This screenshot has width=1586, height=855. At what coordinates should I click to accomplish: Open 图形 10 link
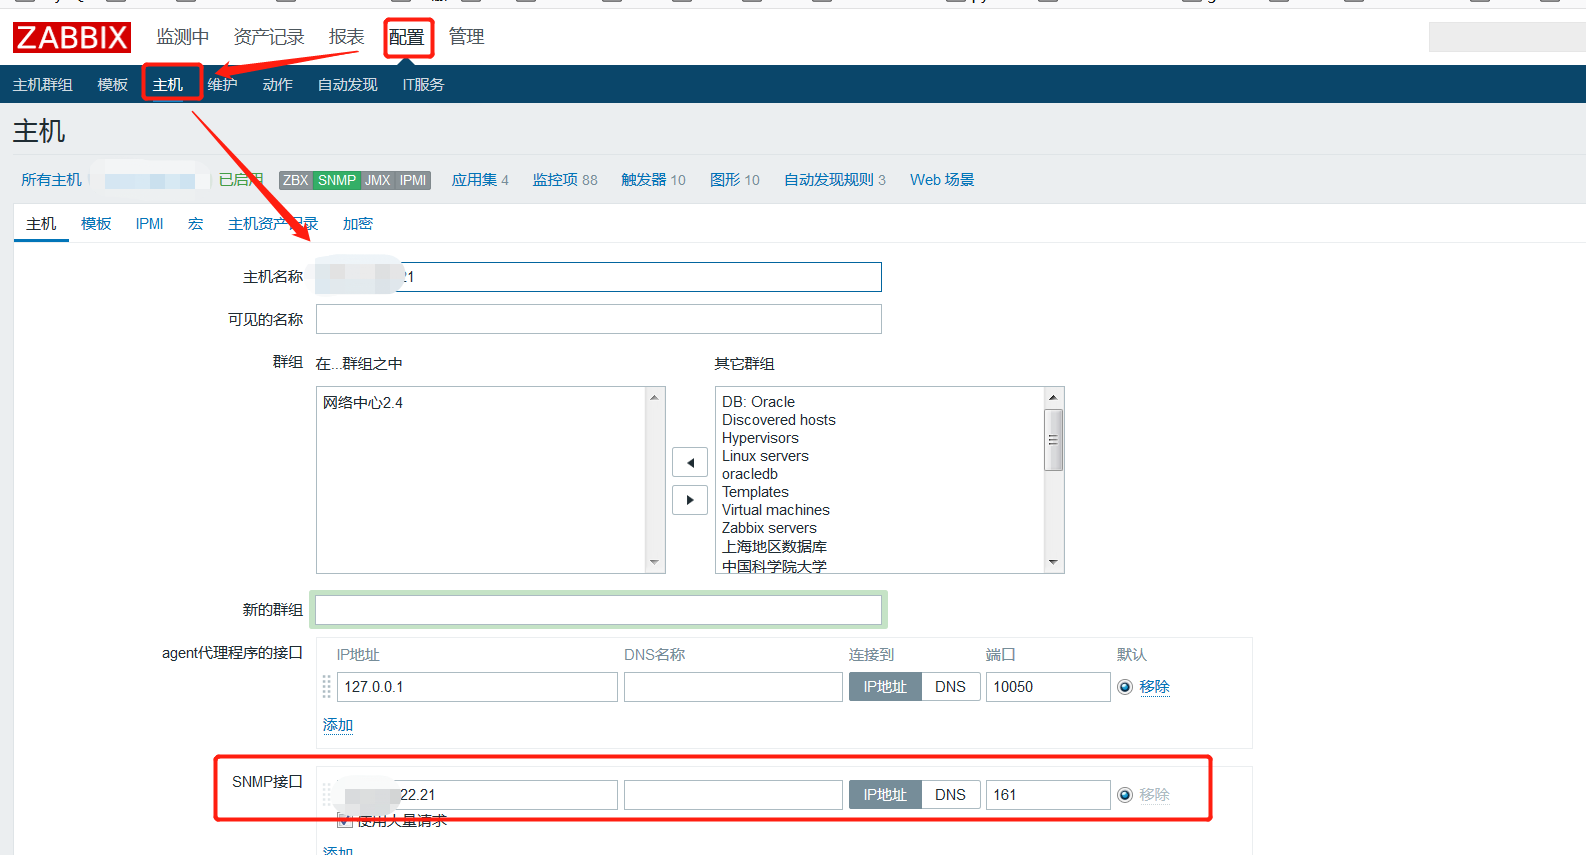point(735,180)
